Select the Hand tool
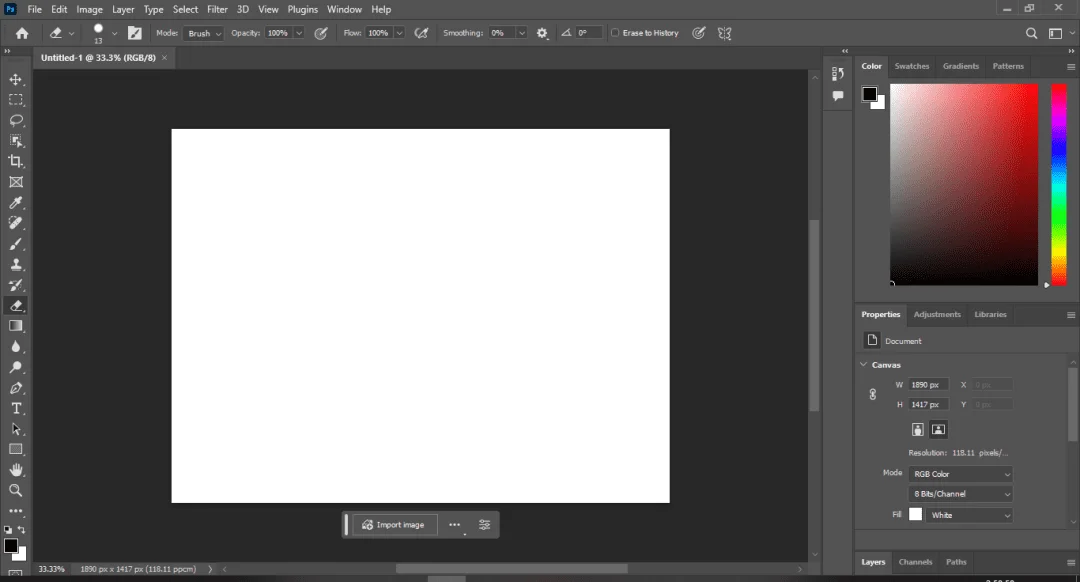The width and height of the screenshot is (1080, 582). tap(16, 470)
